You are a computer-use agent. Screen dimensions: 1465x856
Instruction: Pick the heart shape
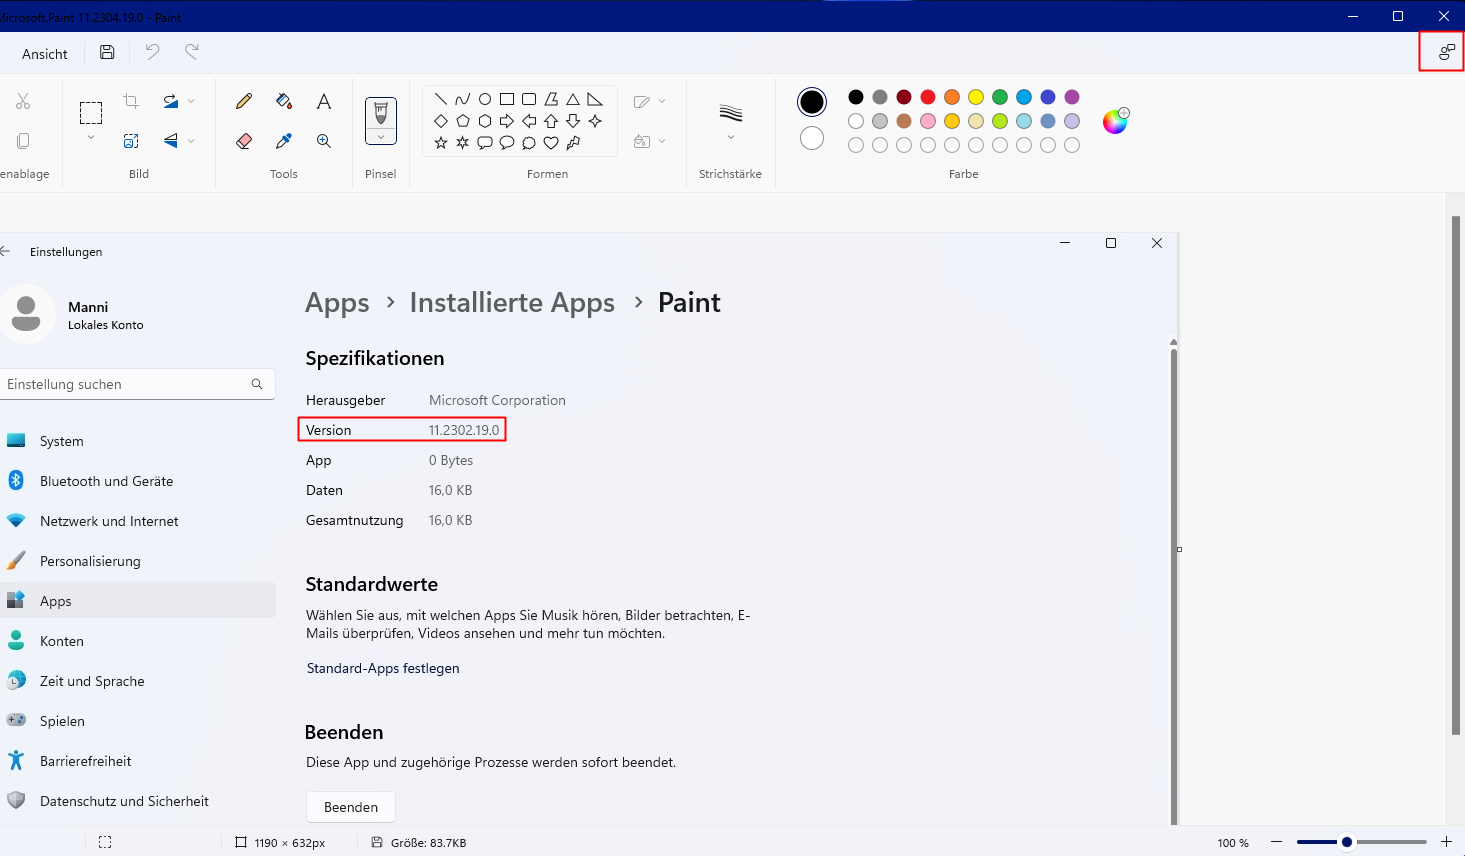pos(551,143)
